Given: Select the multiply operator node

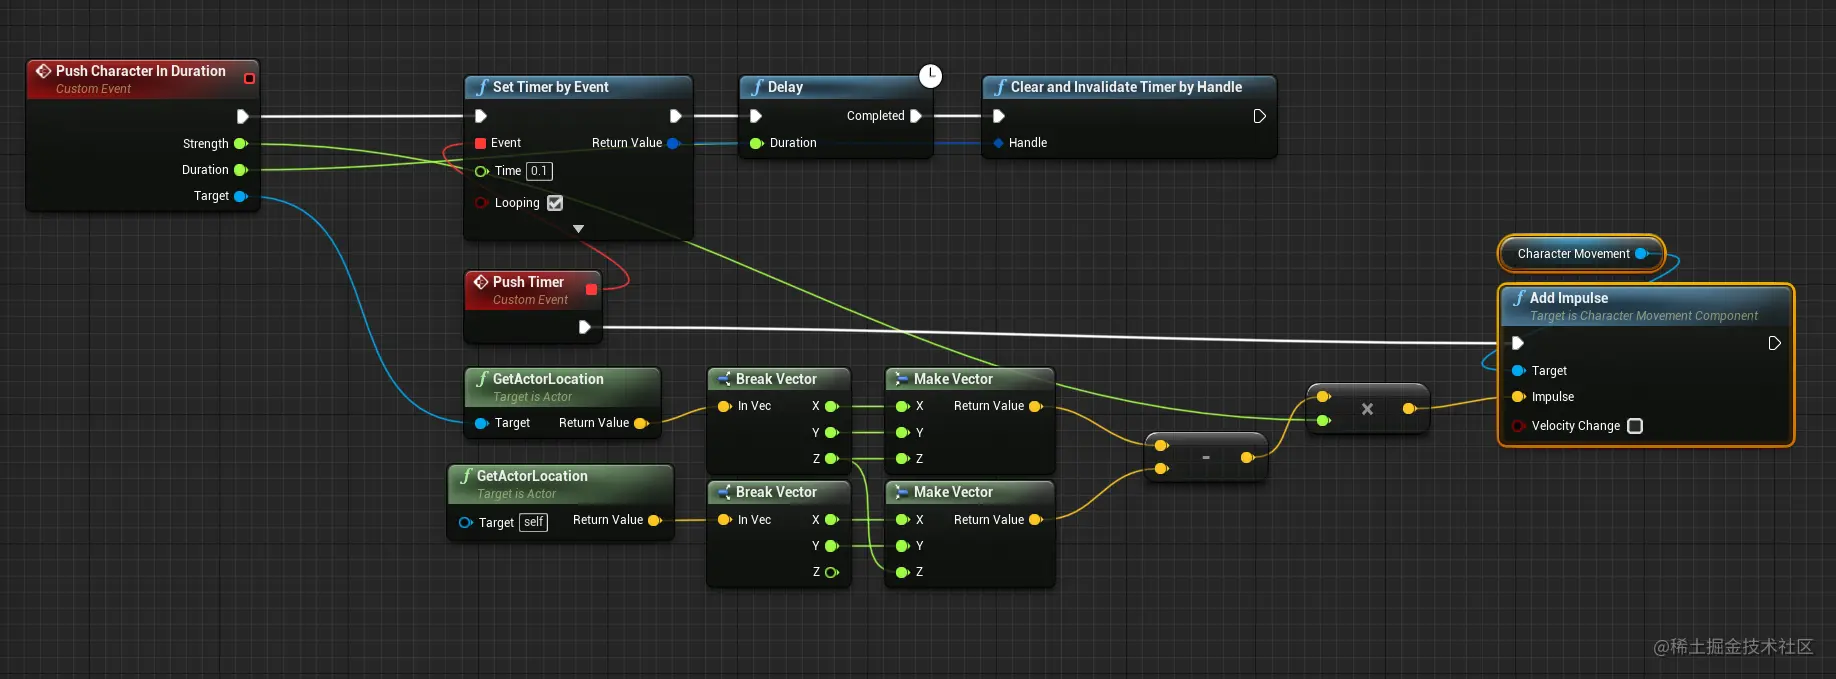Looking at the screenshot, I should pos(1367,409).
